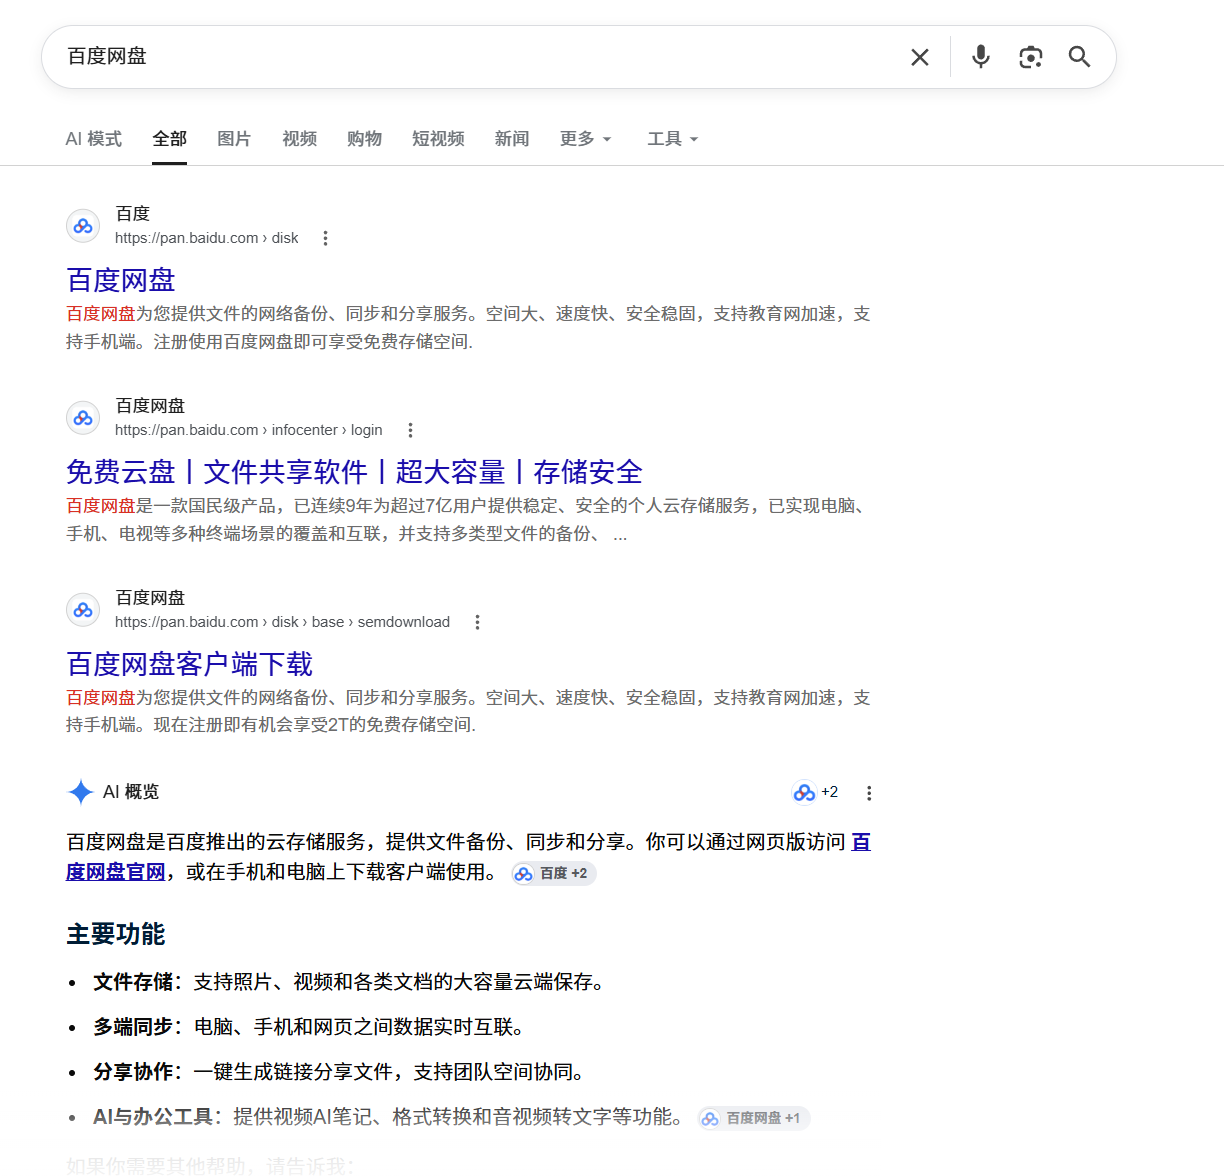This screenshot has width=1224, height=1176.
Task: Click the 主要功能 heading
Action: pyautogui.click(x=116, y=934)
